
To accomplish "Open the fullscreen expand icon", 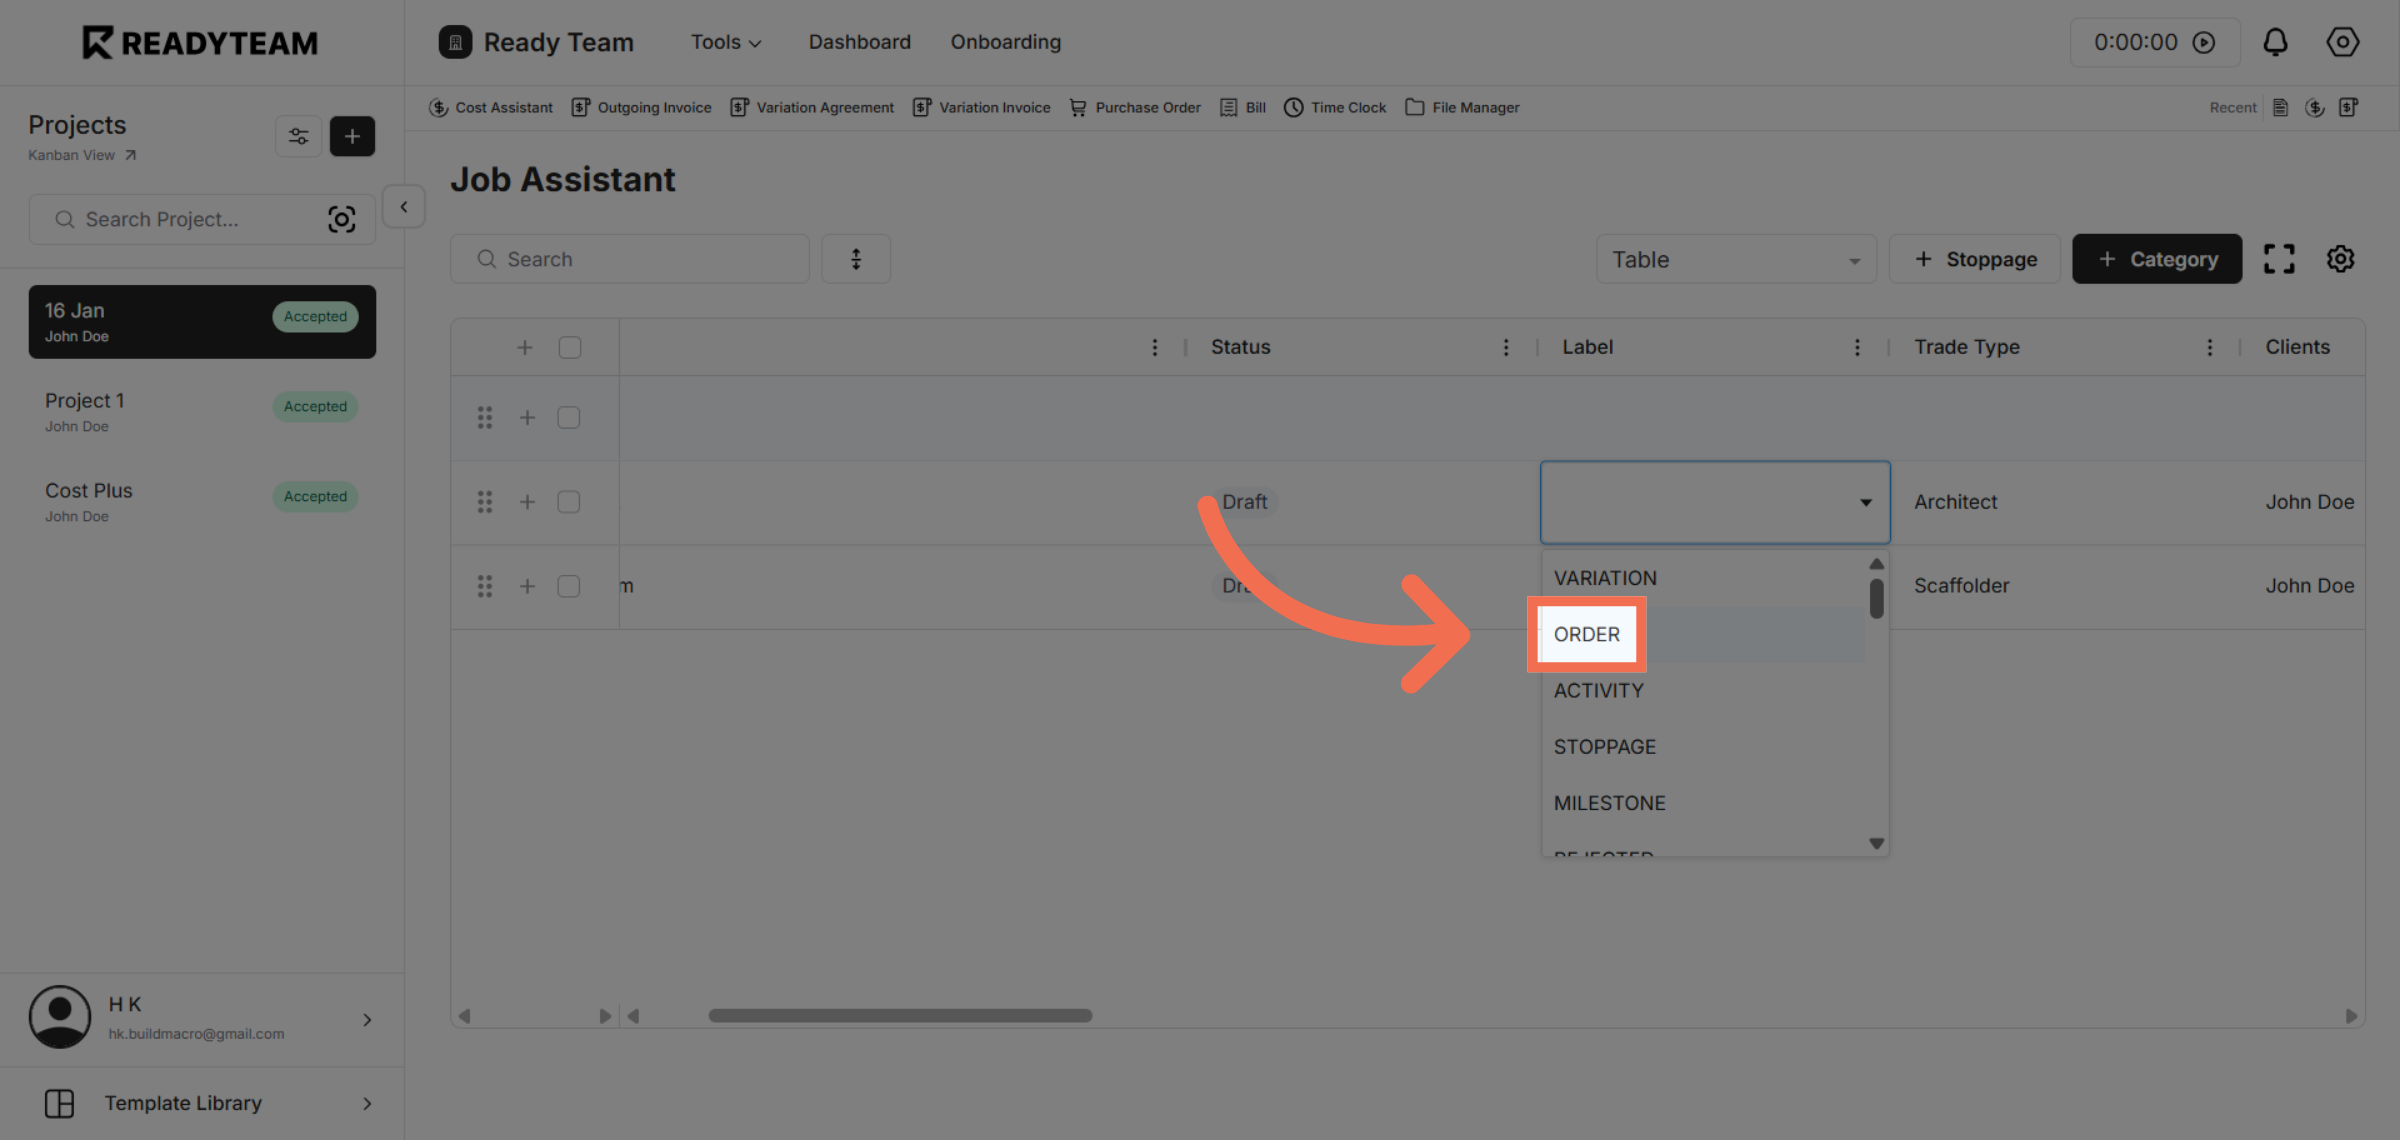I will tap(2279, 259).
